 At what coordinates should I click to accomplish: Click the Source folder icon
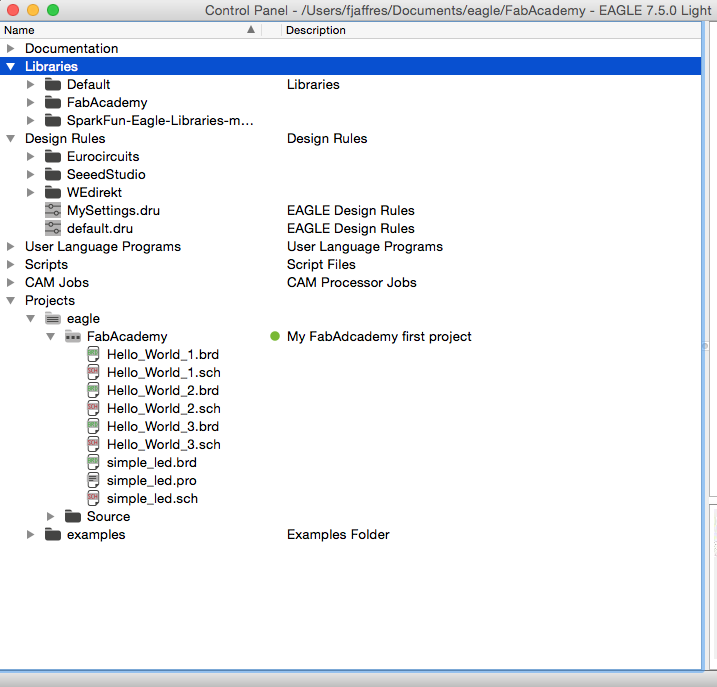tap(73, 516)
